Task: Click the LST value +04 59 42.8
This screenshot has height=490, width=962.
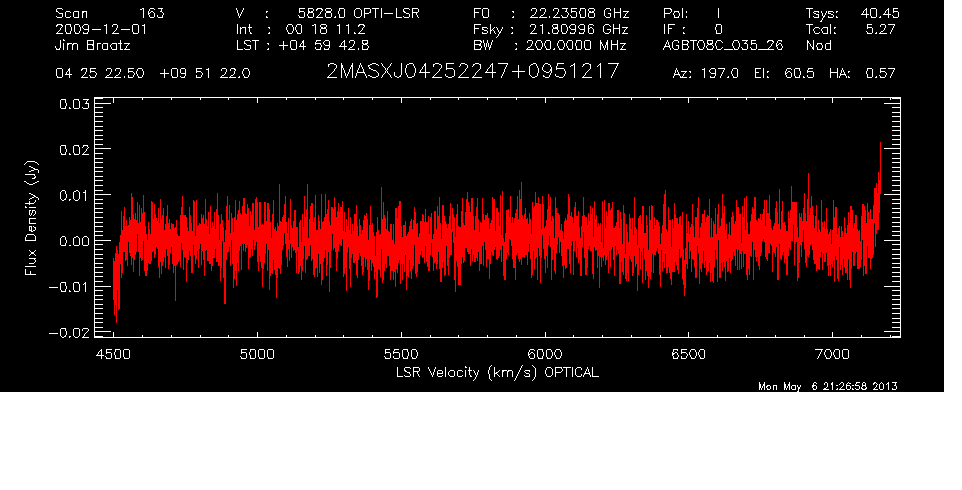Action: click(324, 45)
